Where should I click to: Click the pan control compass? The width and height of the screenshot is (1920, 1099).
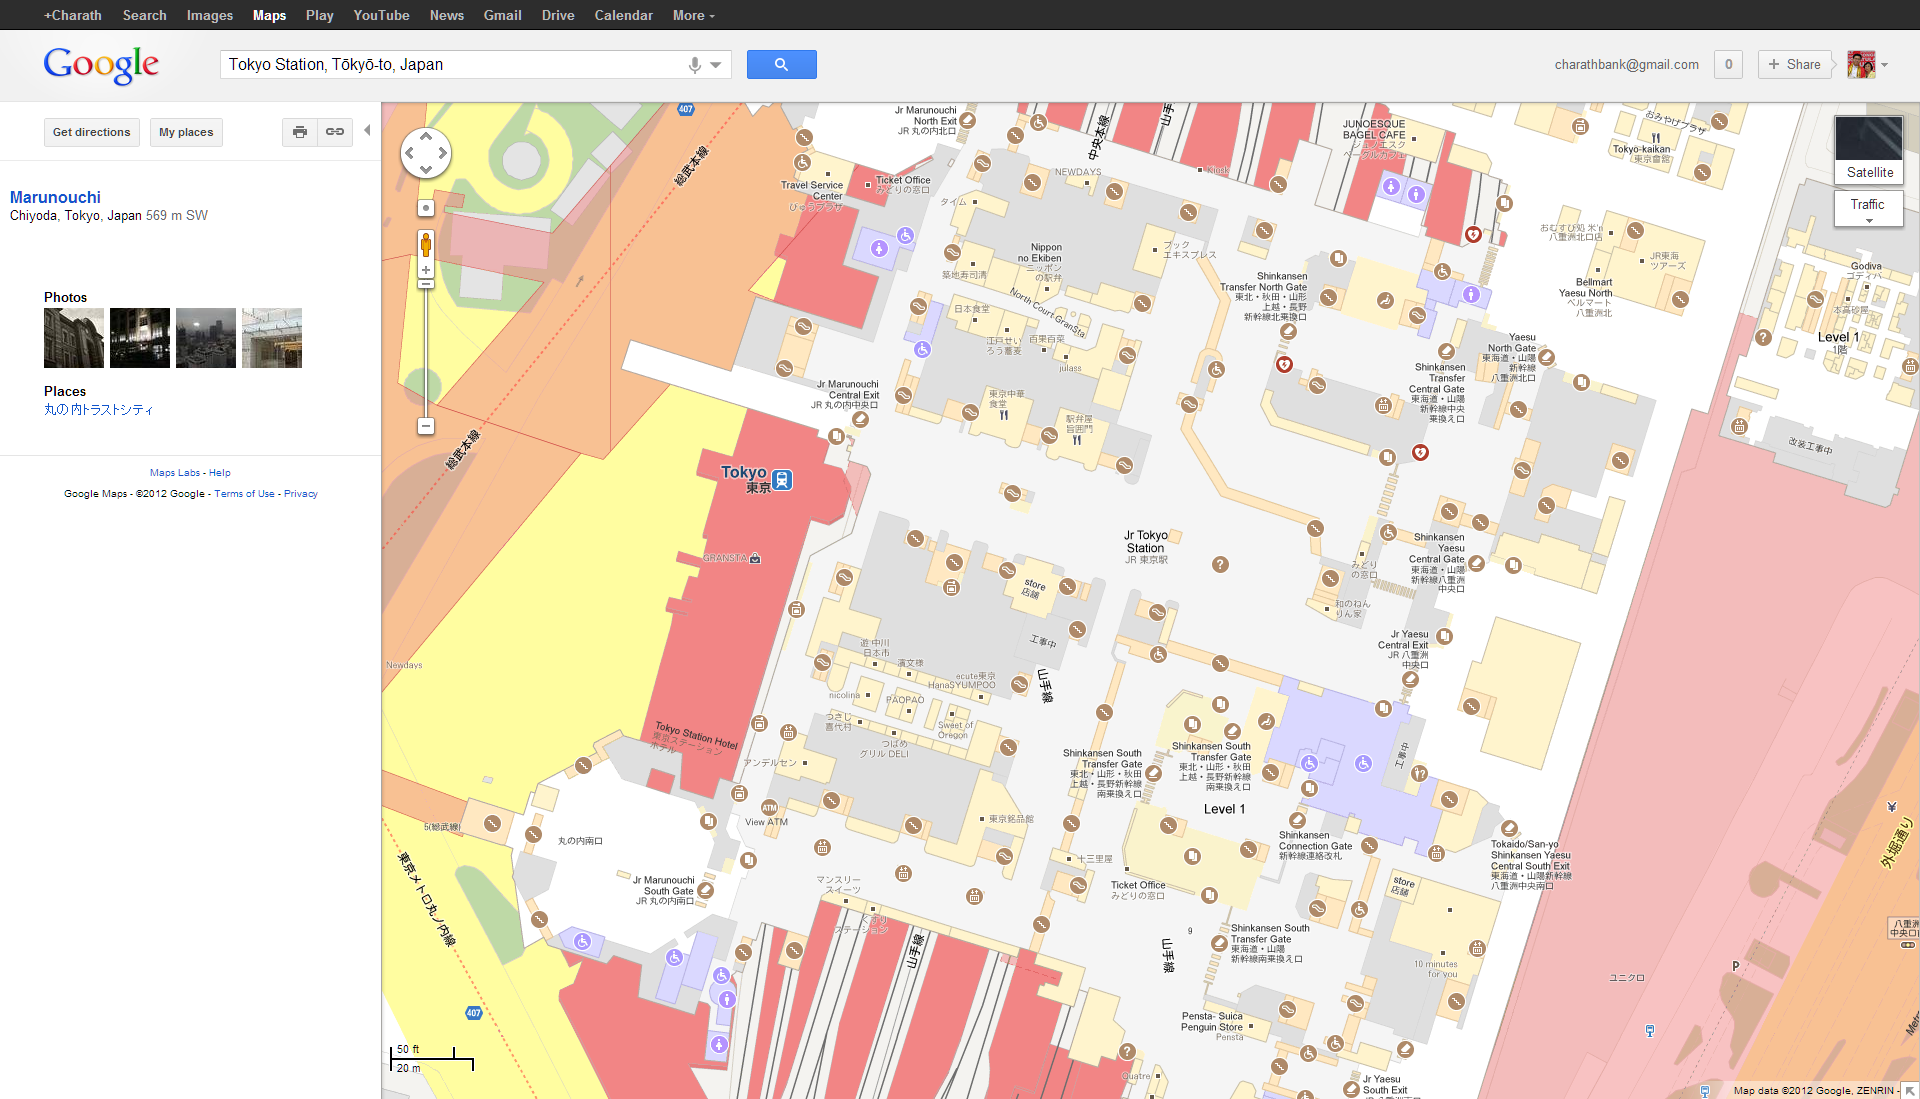tap(426, 153)
